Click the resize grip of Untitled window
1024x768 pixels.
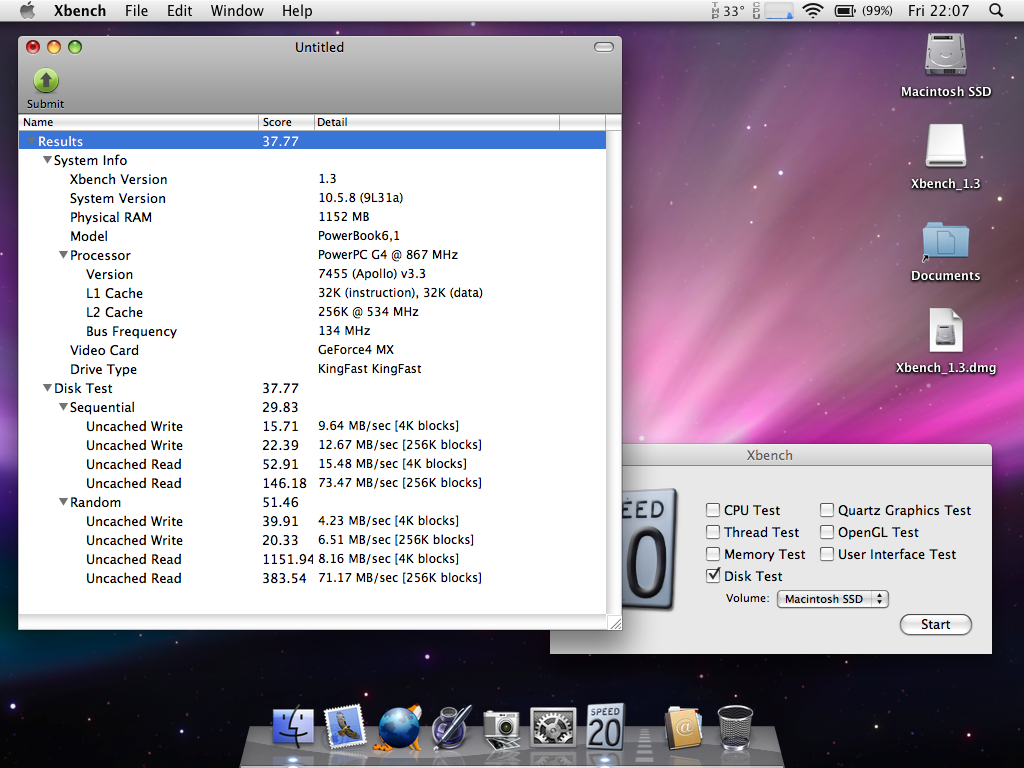click(615, 623)
